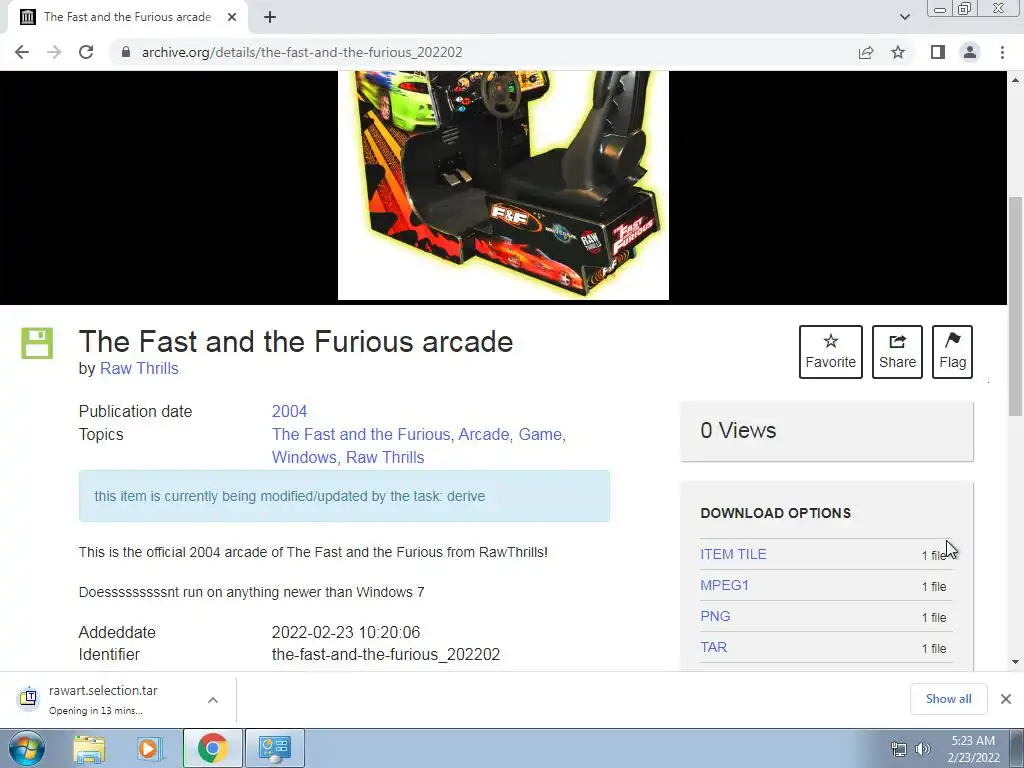Image resolution: width=1024 pixels, height=768 pixels.
Task: Click the browser back arrow
Action: (x=22, y=52)
